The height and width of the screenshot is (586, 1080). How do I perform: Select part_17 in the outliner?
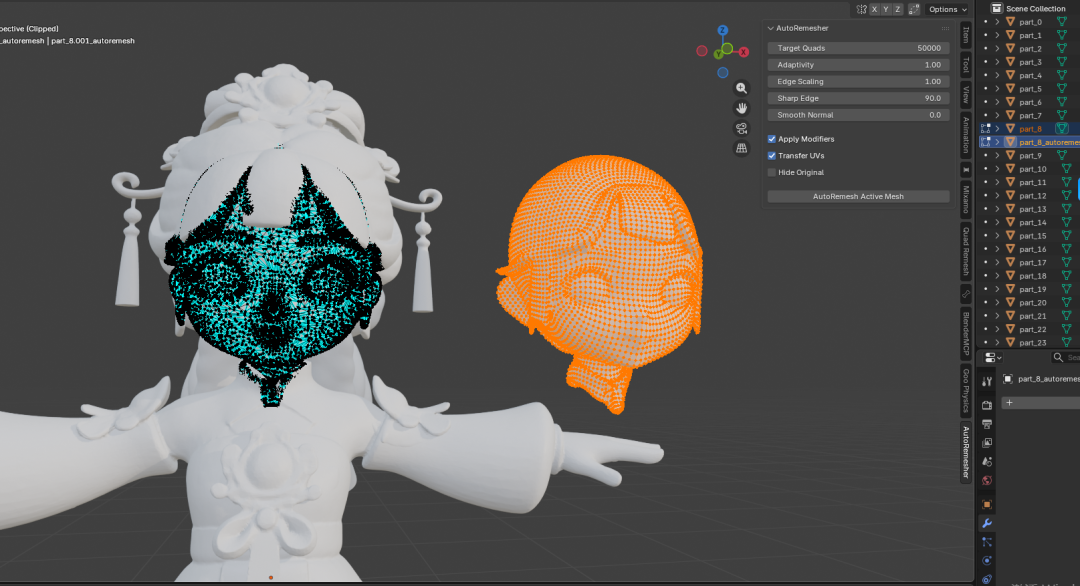coord(1032,262)
